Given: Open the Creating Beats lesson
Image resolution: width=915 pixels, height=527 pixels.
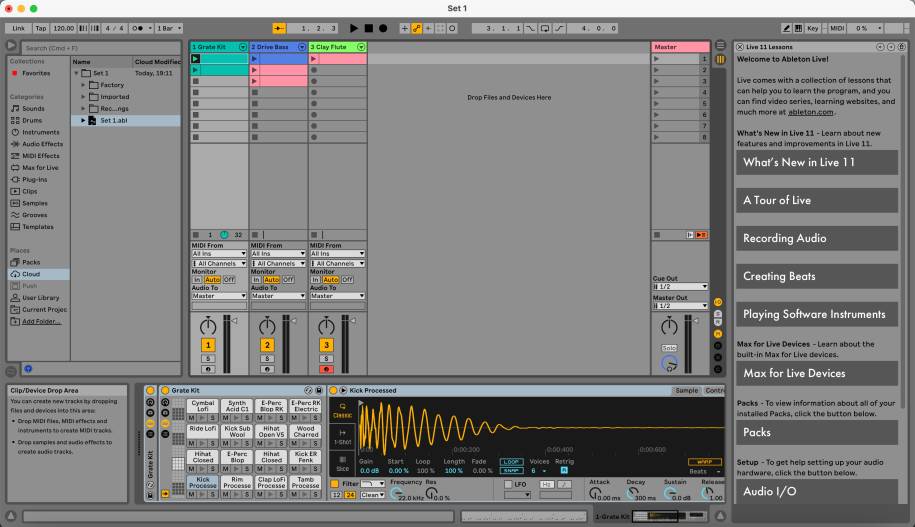Looking at the screenshot, I should (816, 276).
